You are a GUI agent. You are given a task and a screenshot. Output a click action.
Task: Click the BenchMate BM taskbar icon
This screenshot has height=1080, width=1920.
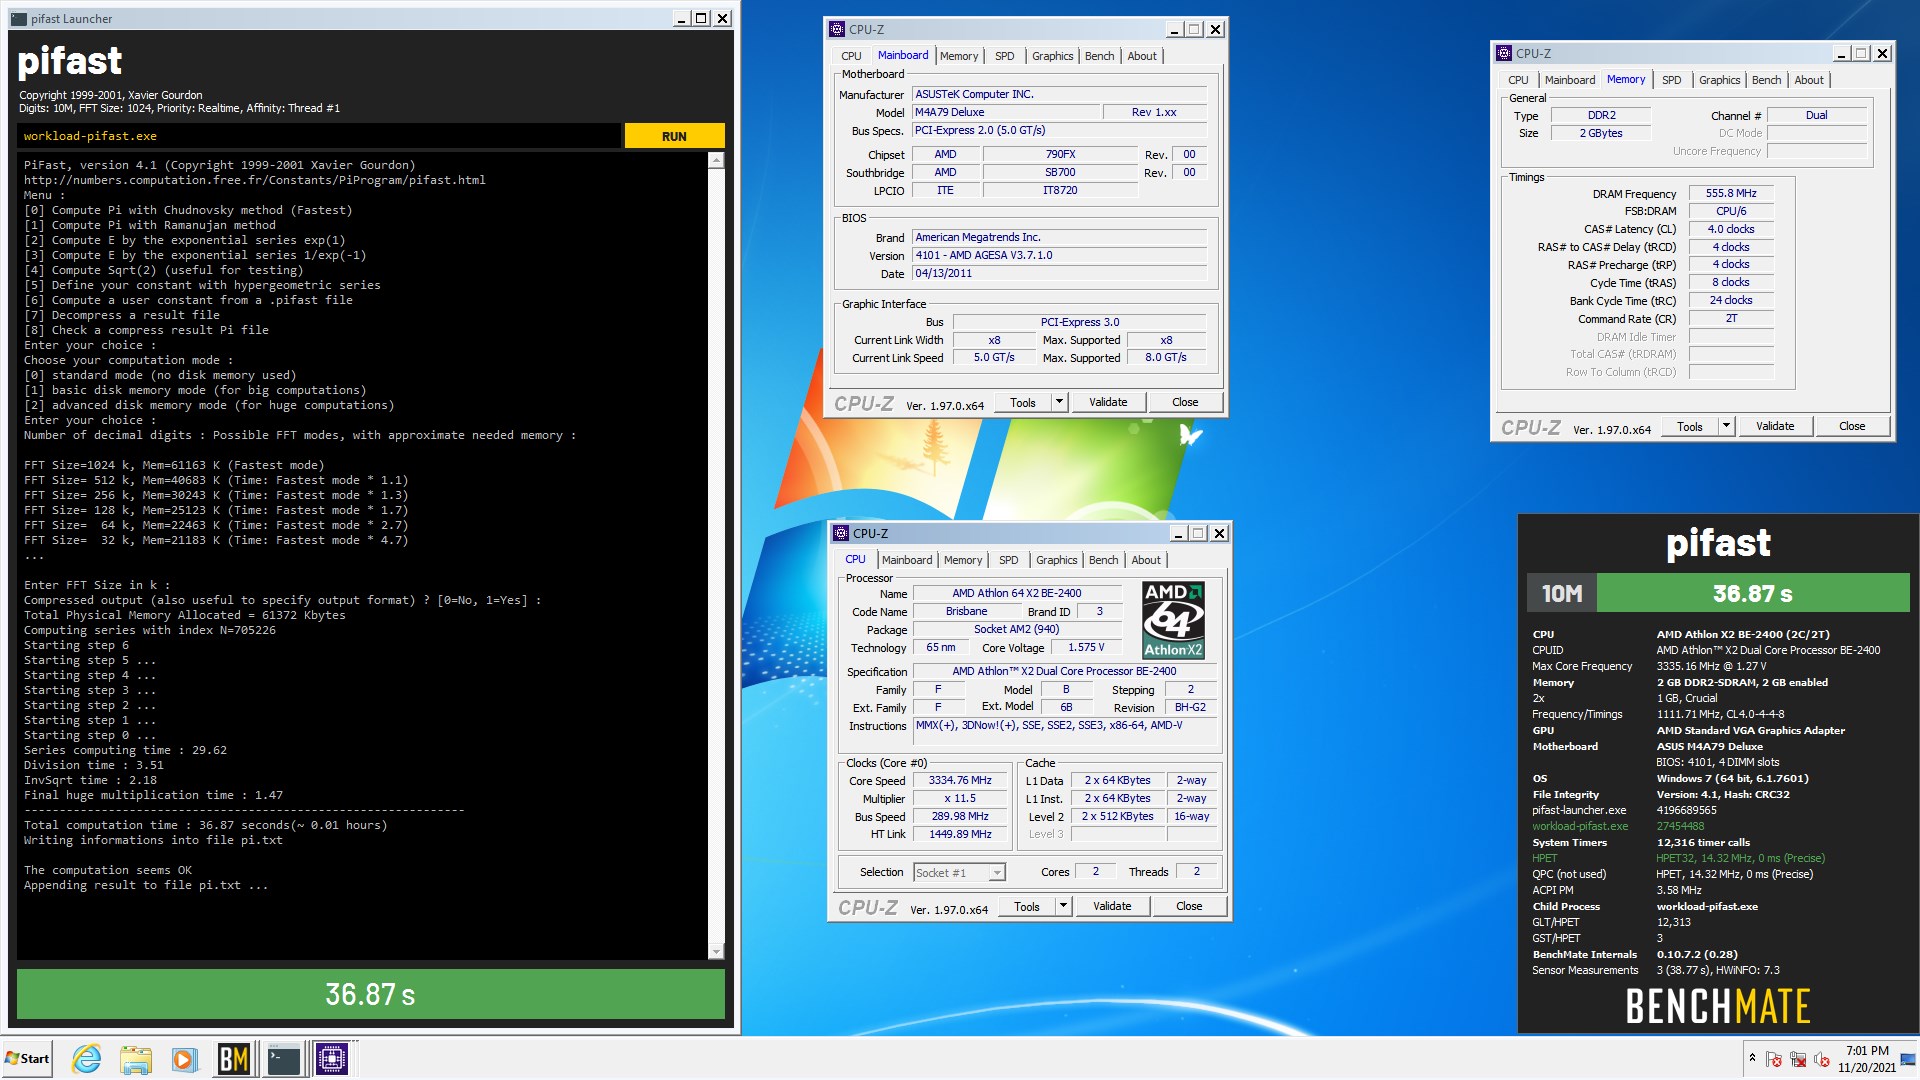pos(233,1058)
